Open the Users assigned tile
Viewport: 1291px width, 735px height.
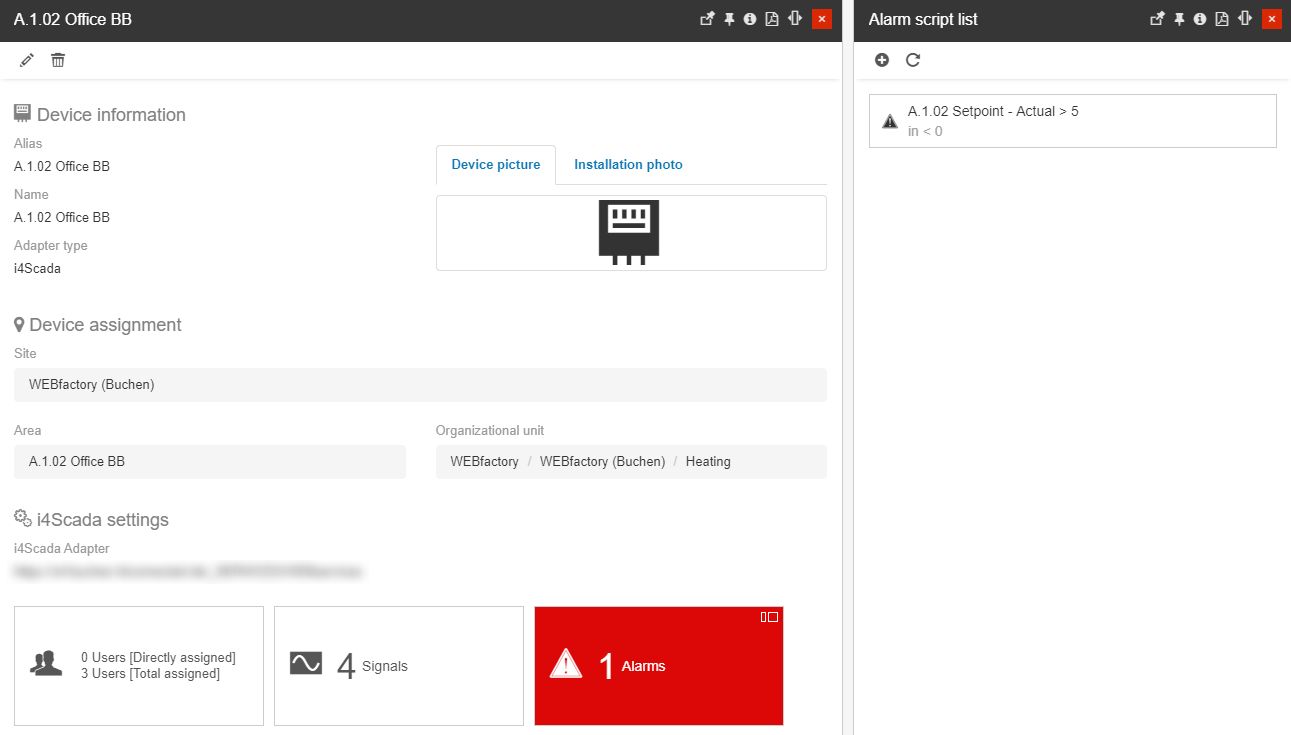(x=139, y=666)
